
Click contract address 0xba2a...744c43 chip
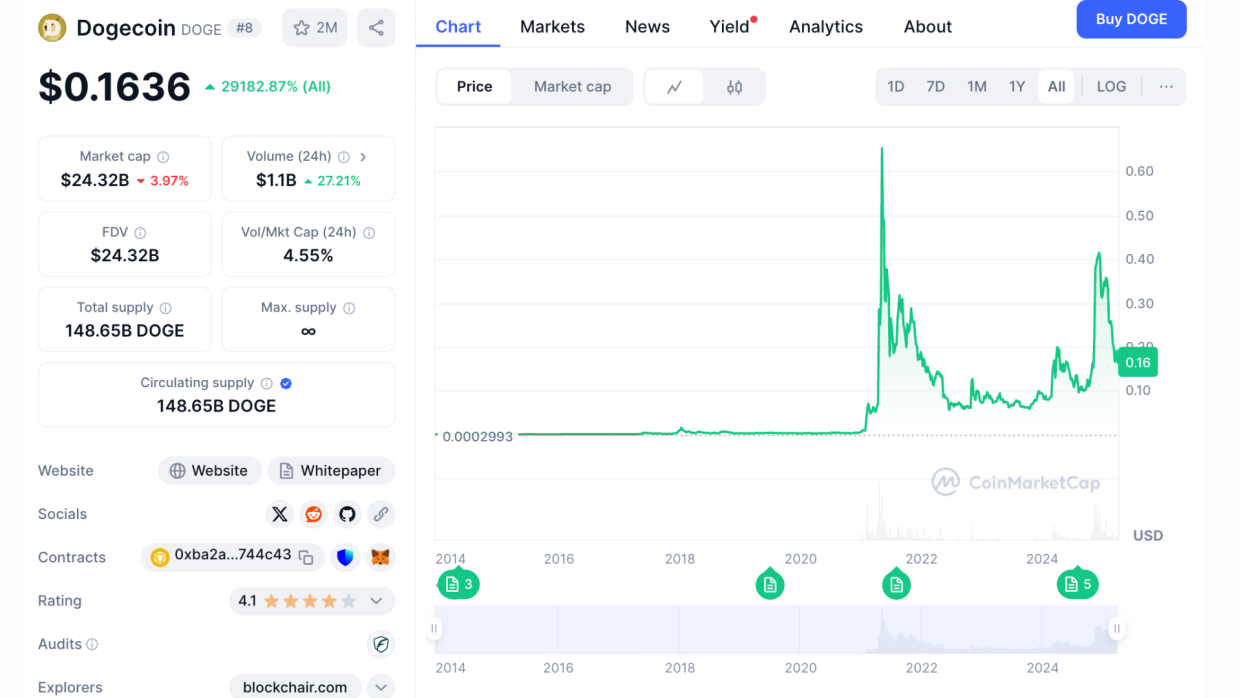click(232, 557)
